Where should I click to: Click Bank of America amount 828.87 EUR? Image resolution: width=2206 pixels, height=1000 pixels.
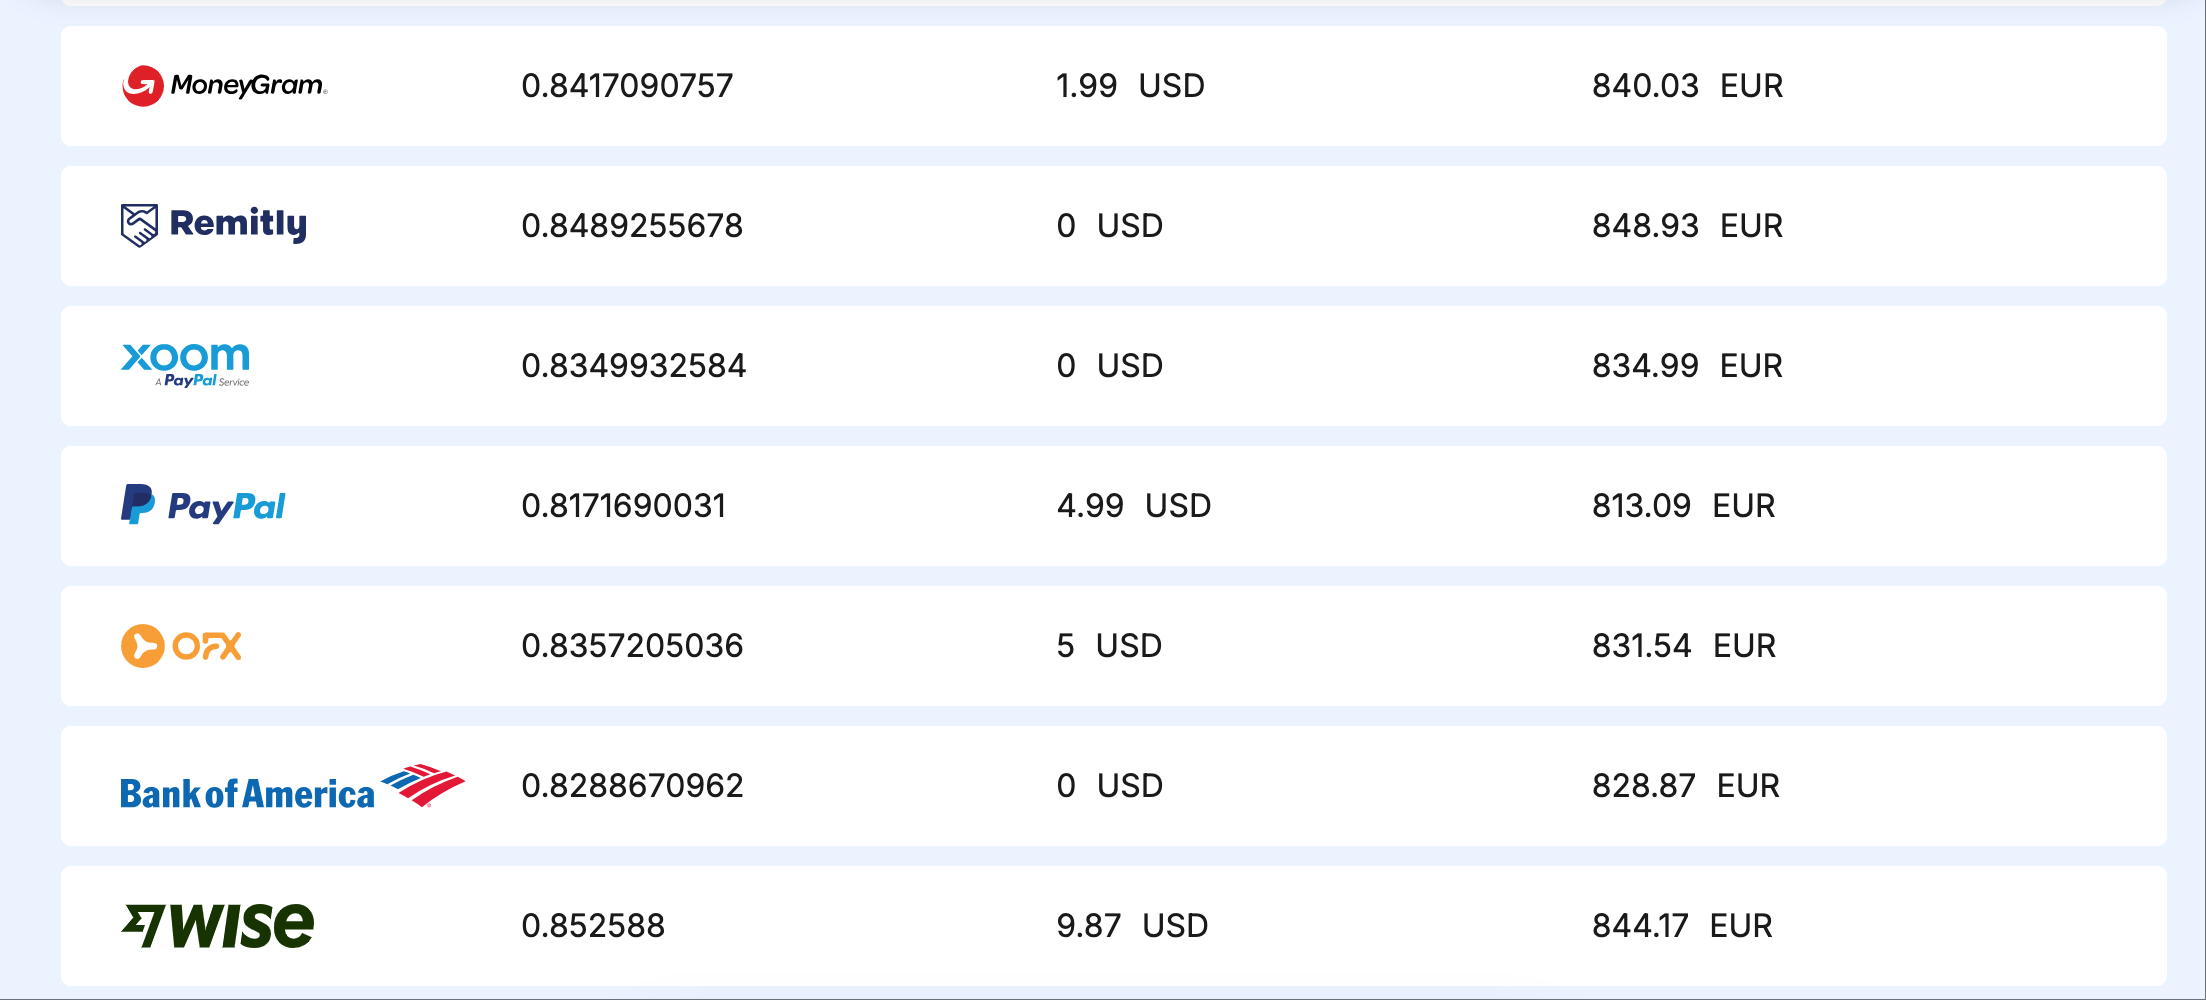tap(1686, 786)
